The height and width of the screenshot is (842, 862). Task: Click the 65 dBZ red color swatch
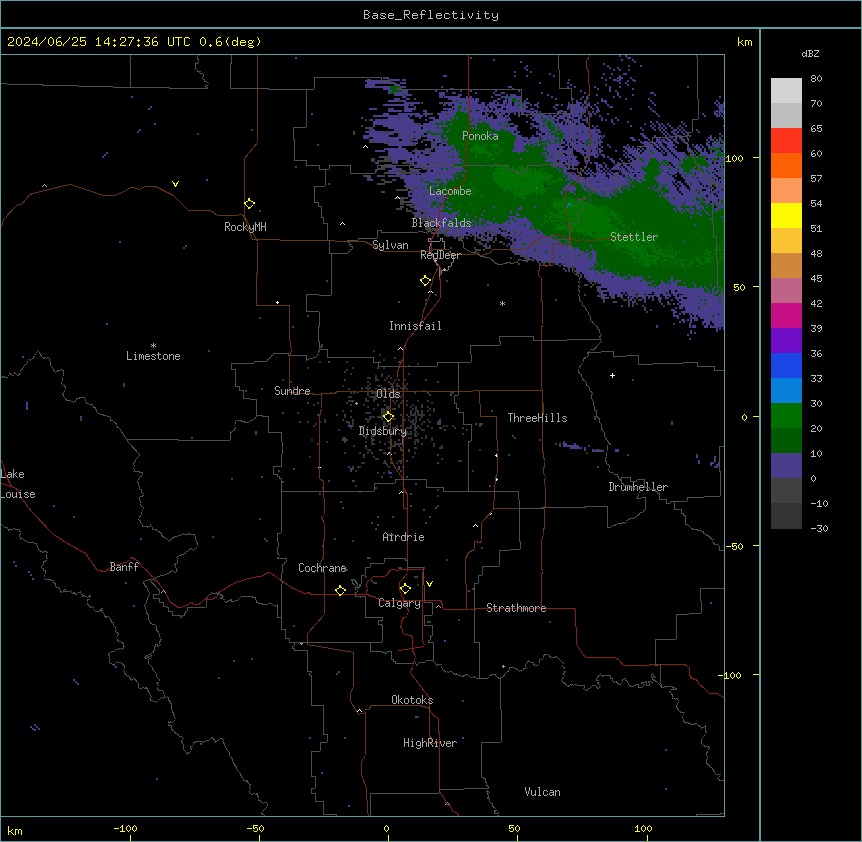[x=786, y=140]
